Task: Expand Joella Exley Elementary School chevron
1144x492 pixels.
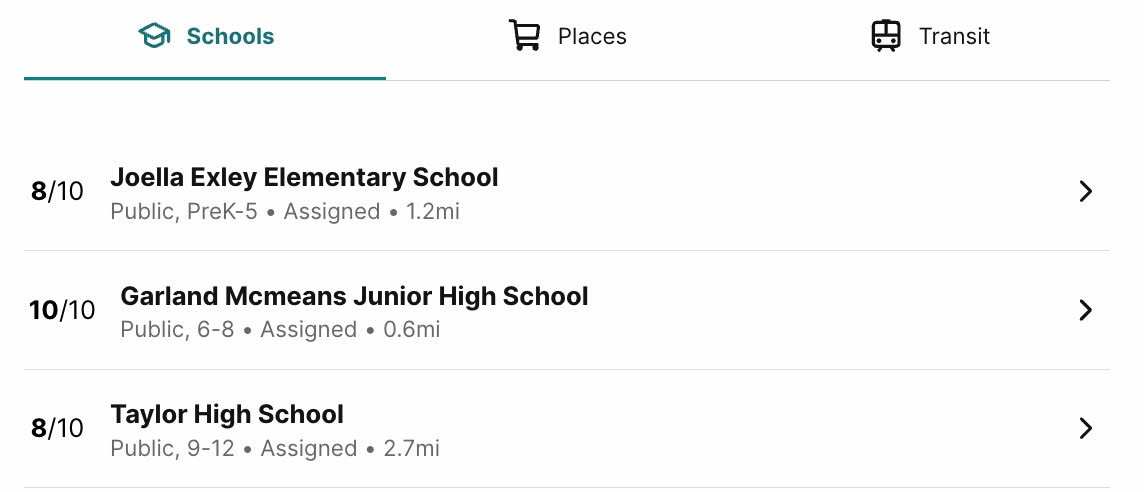Action: coord(1086,191)
